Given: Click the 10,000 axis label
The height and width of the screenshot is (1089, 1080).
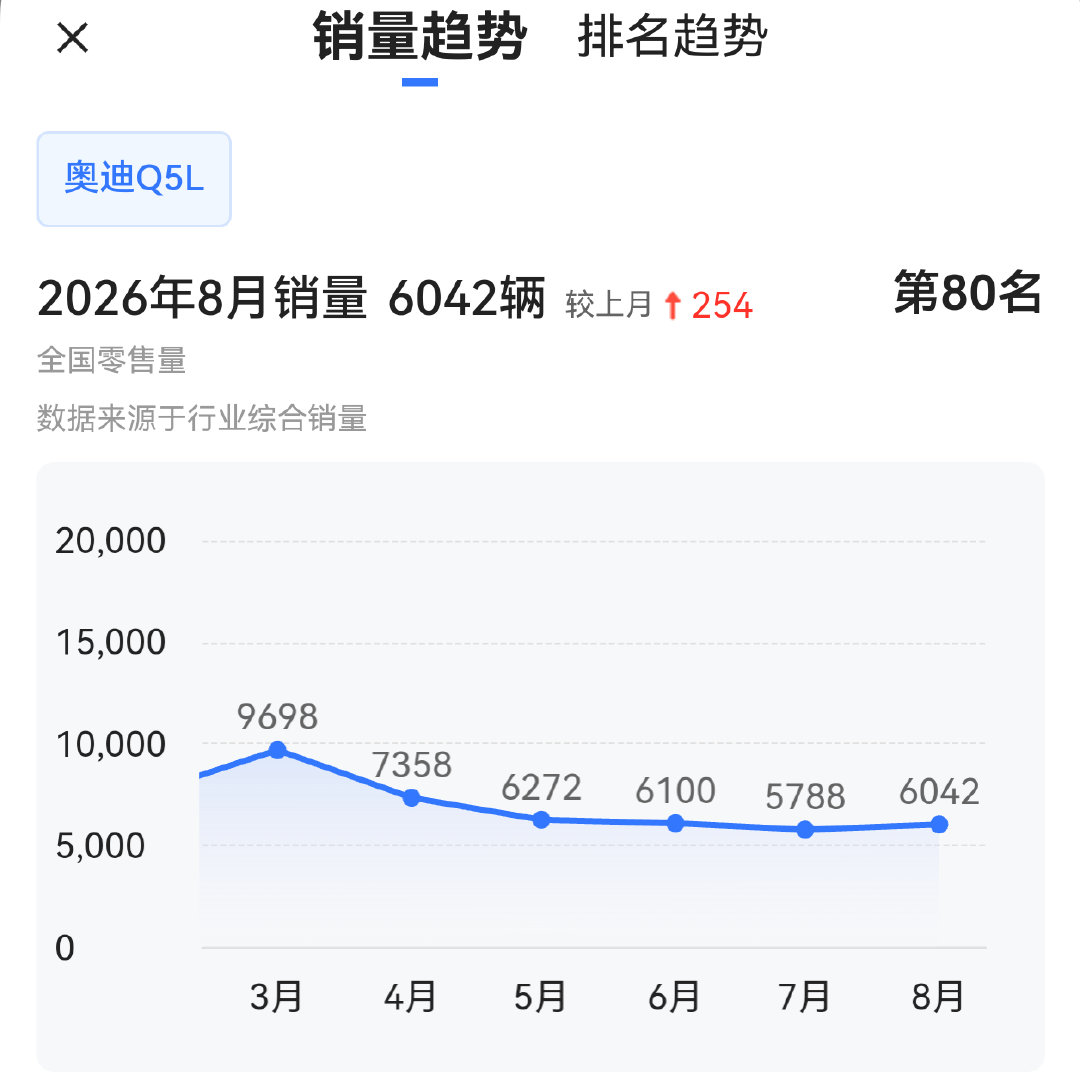Looking at the screenshot, I should [110, 745].
